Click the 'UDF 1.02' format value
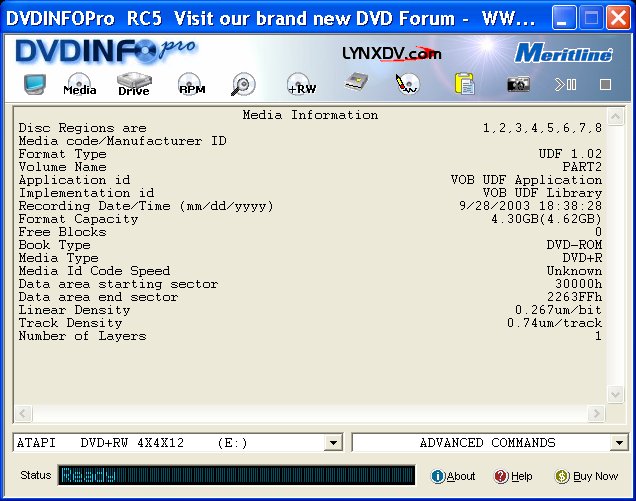 (570, 154)
